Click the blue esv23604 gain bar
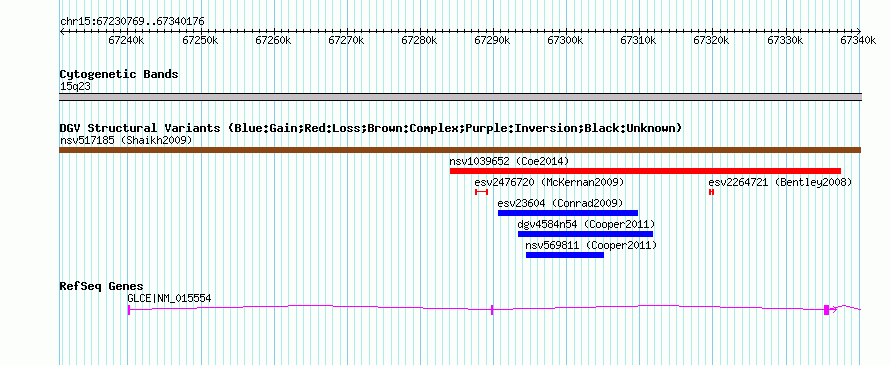 click(568, 213)
